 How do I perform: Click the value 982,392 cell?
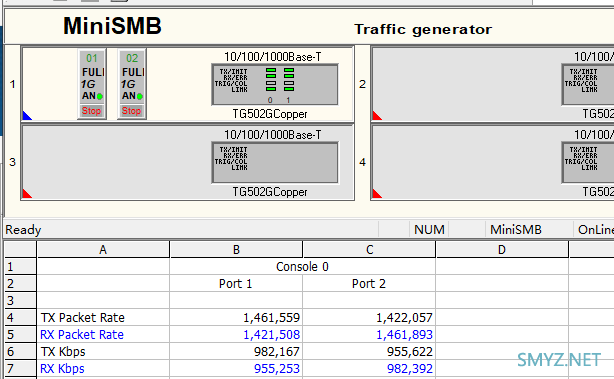[369, 368]
